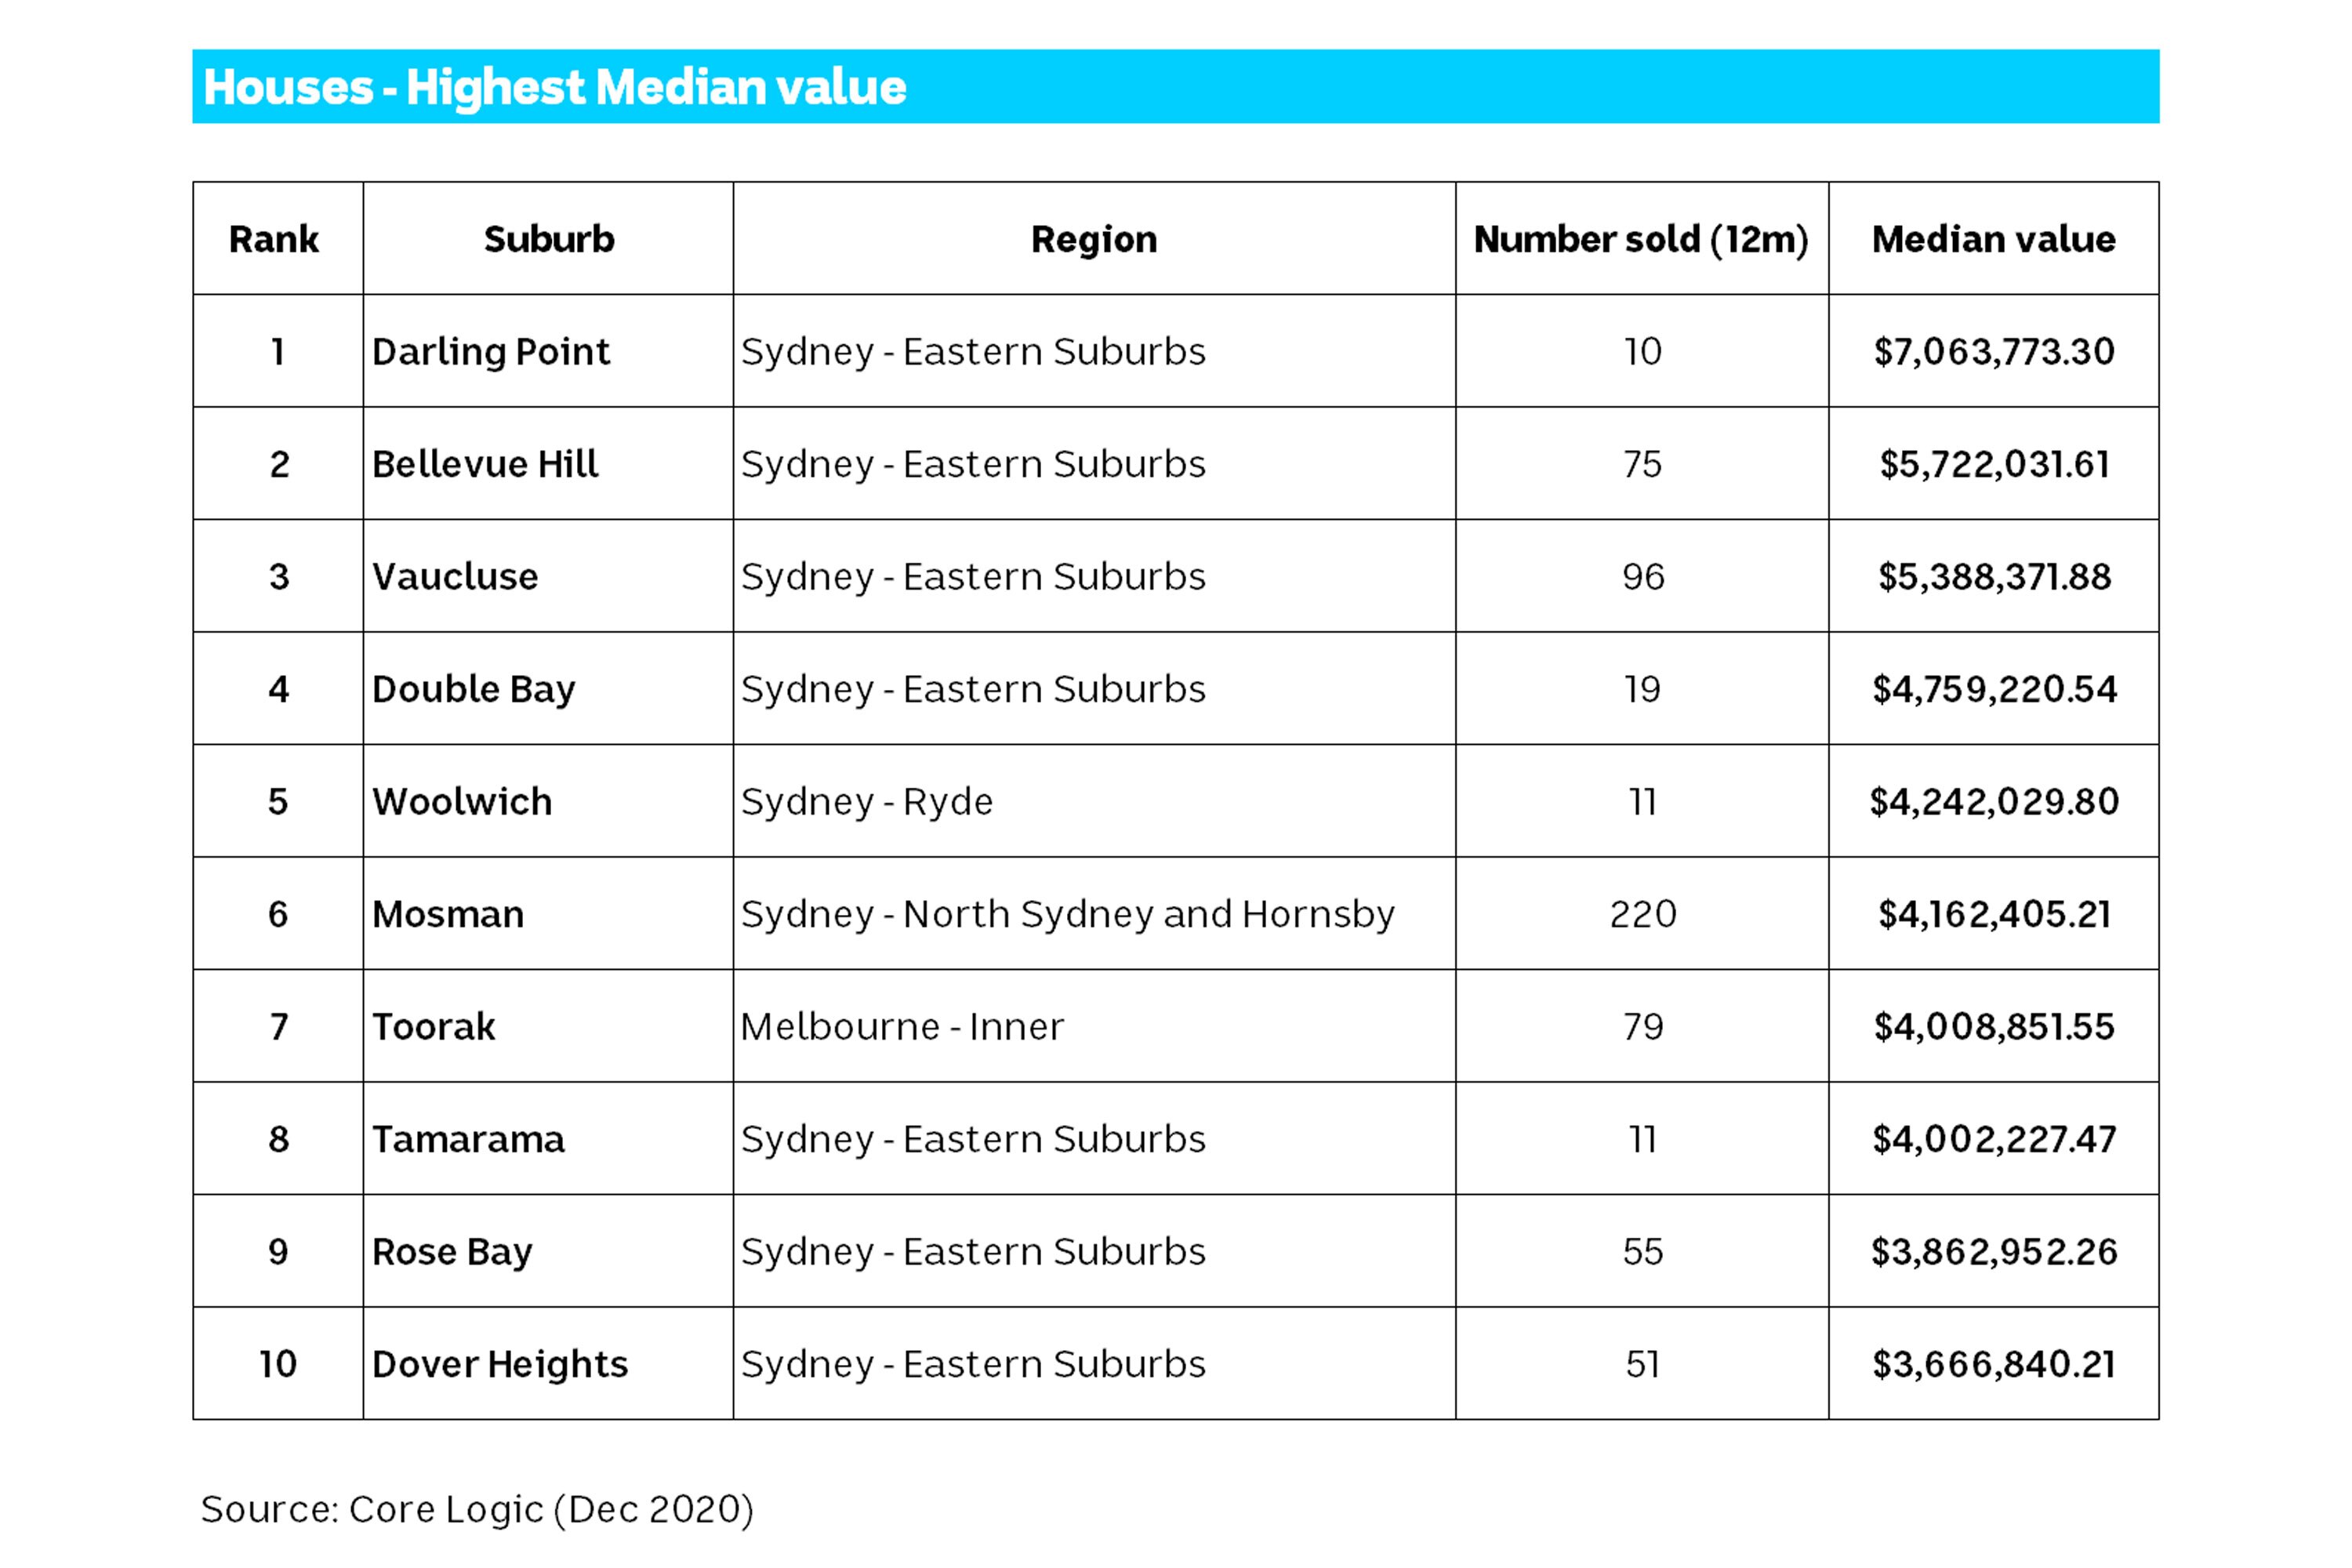This screenshot has width=2352, height=1568.
Task: Select 'Sydney - North Sydney and Hornsby' region
Action: pyautogui.click(x=1067, y=914)
